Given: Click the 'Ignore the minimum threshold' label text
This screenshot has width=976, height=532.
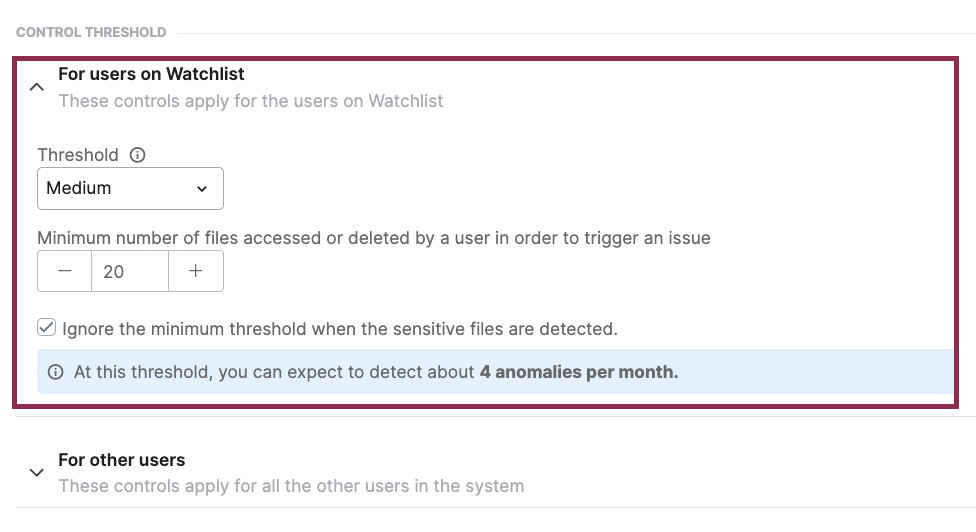Looking at the screenshot, I should pos(340,328).
